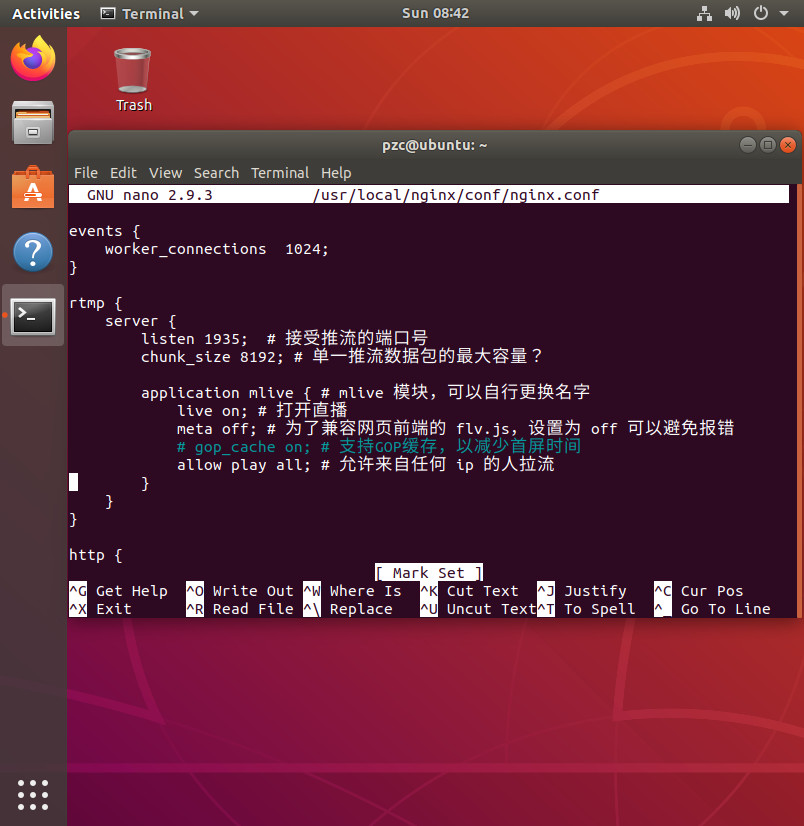This screenshot has height=826, width=804.
Task: Open the volume indicator icon
Action: (x=732, y=13)
